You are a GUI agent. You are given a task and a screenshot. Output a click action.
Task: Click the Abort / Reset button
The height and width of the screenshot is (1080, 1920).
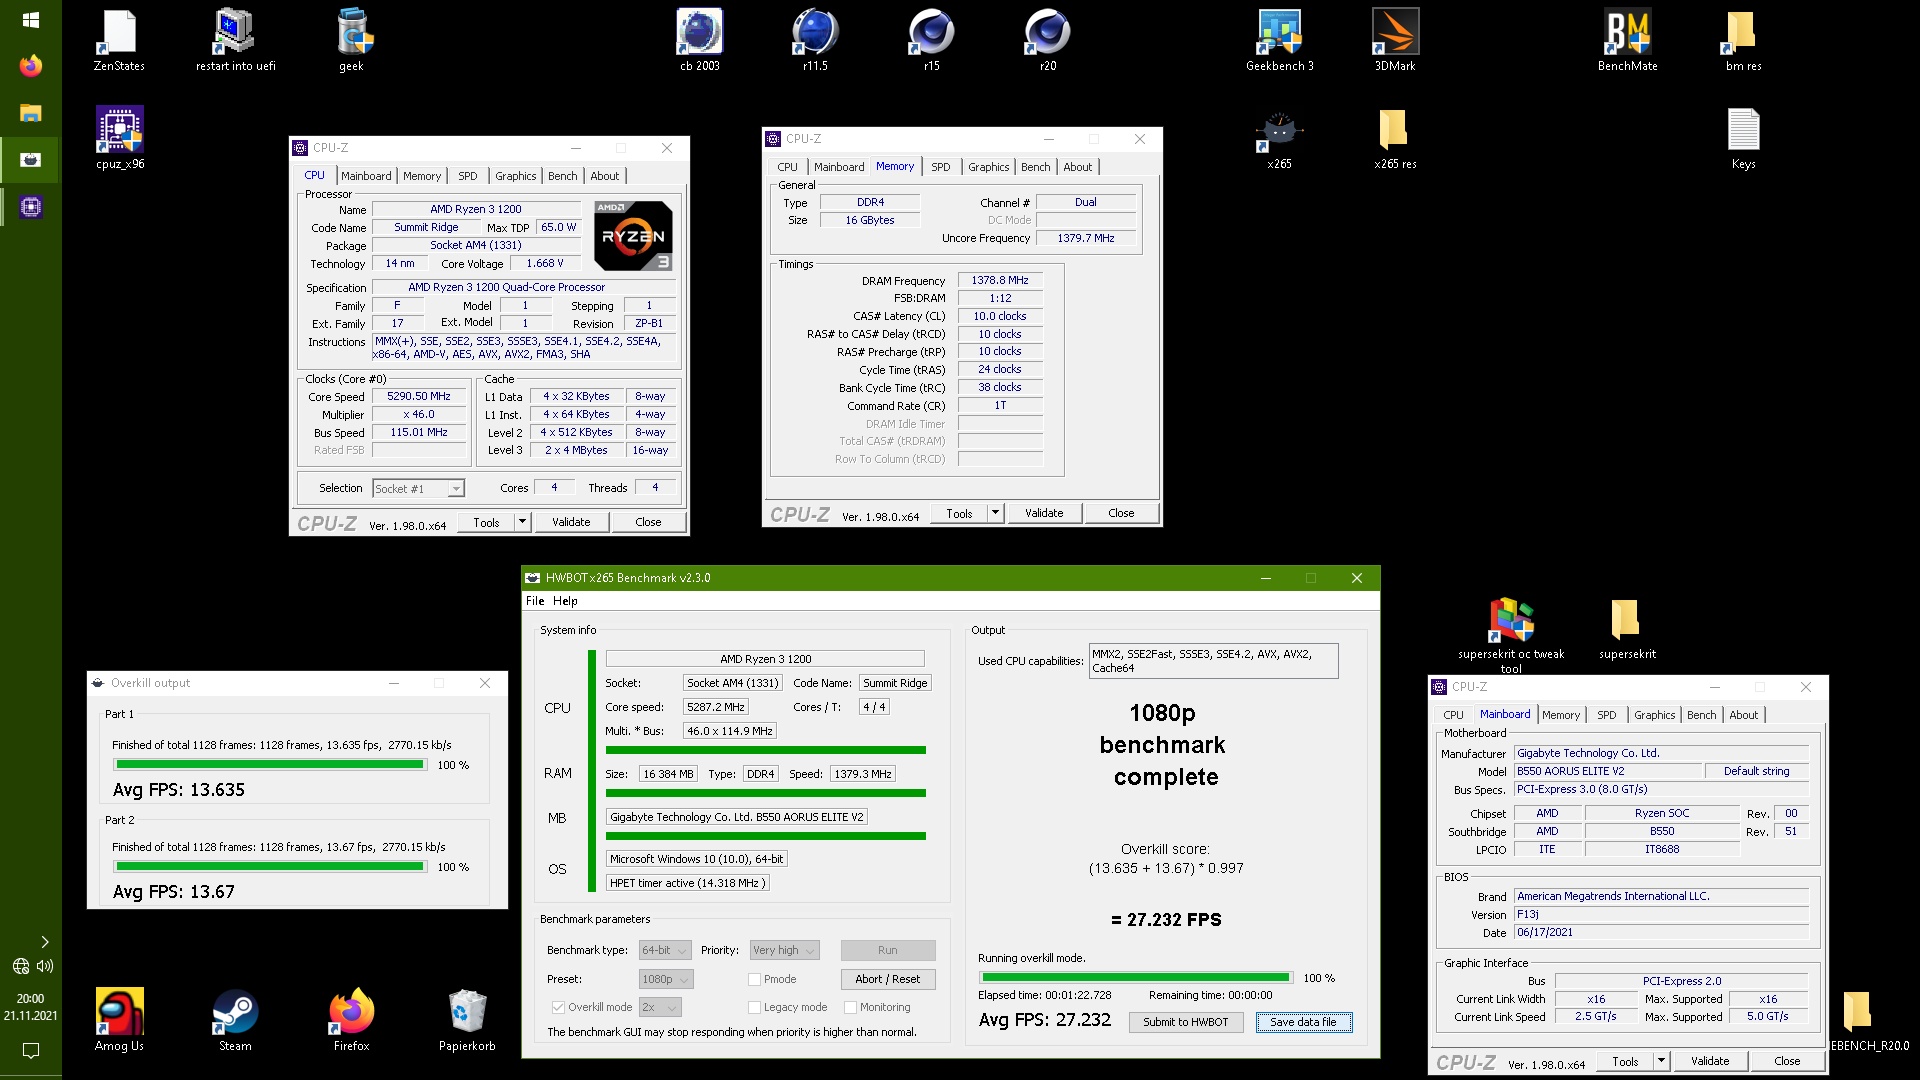click(887, 979)
